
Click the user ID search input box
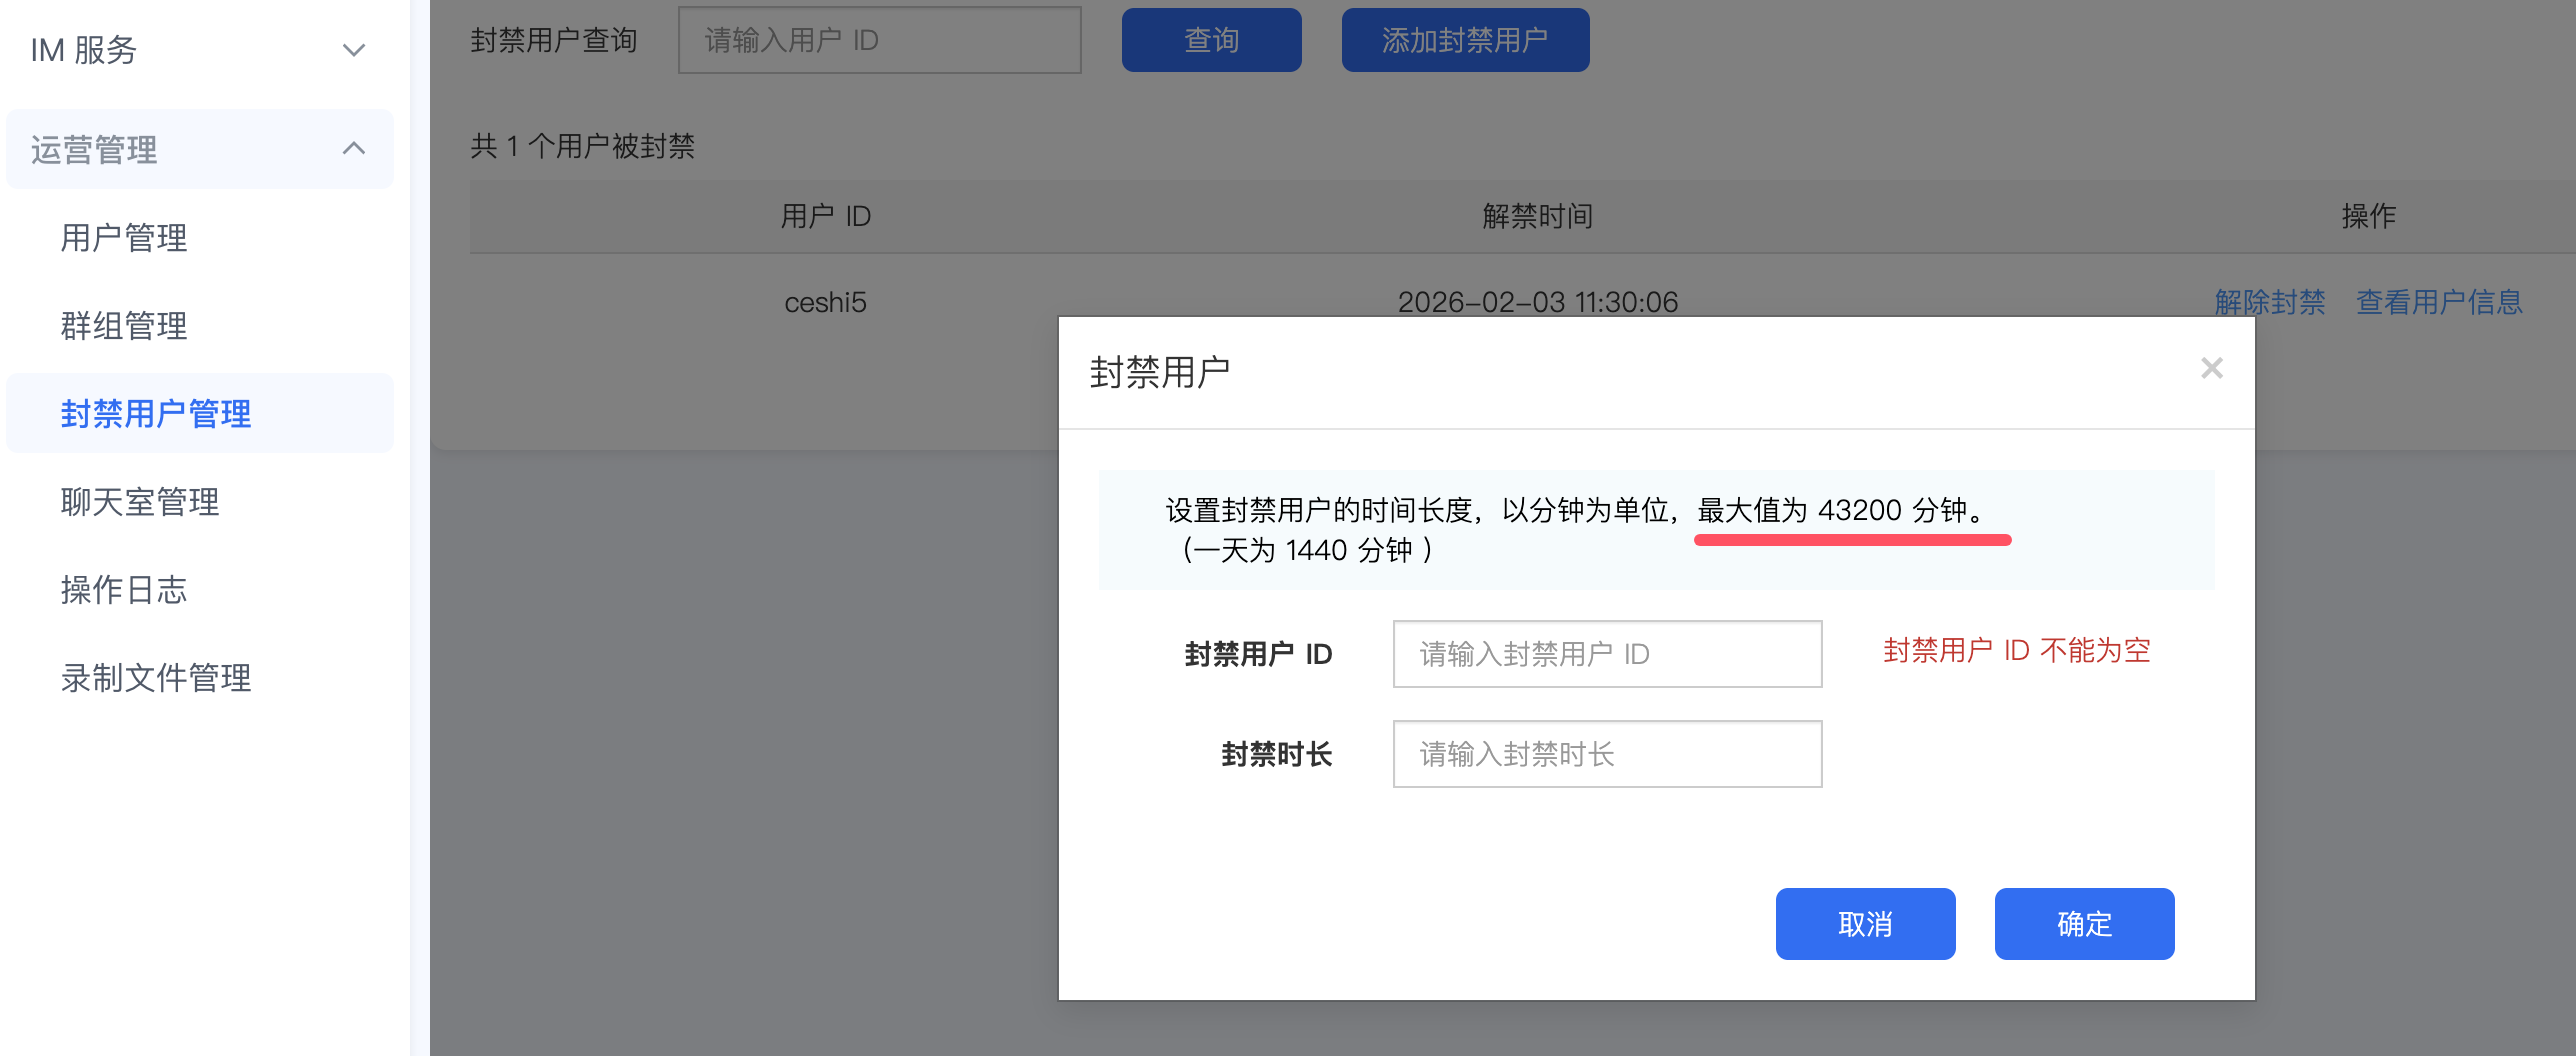(879, 40)
